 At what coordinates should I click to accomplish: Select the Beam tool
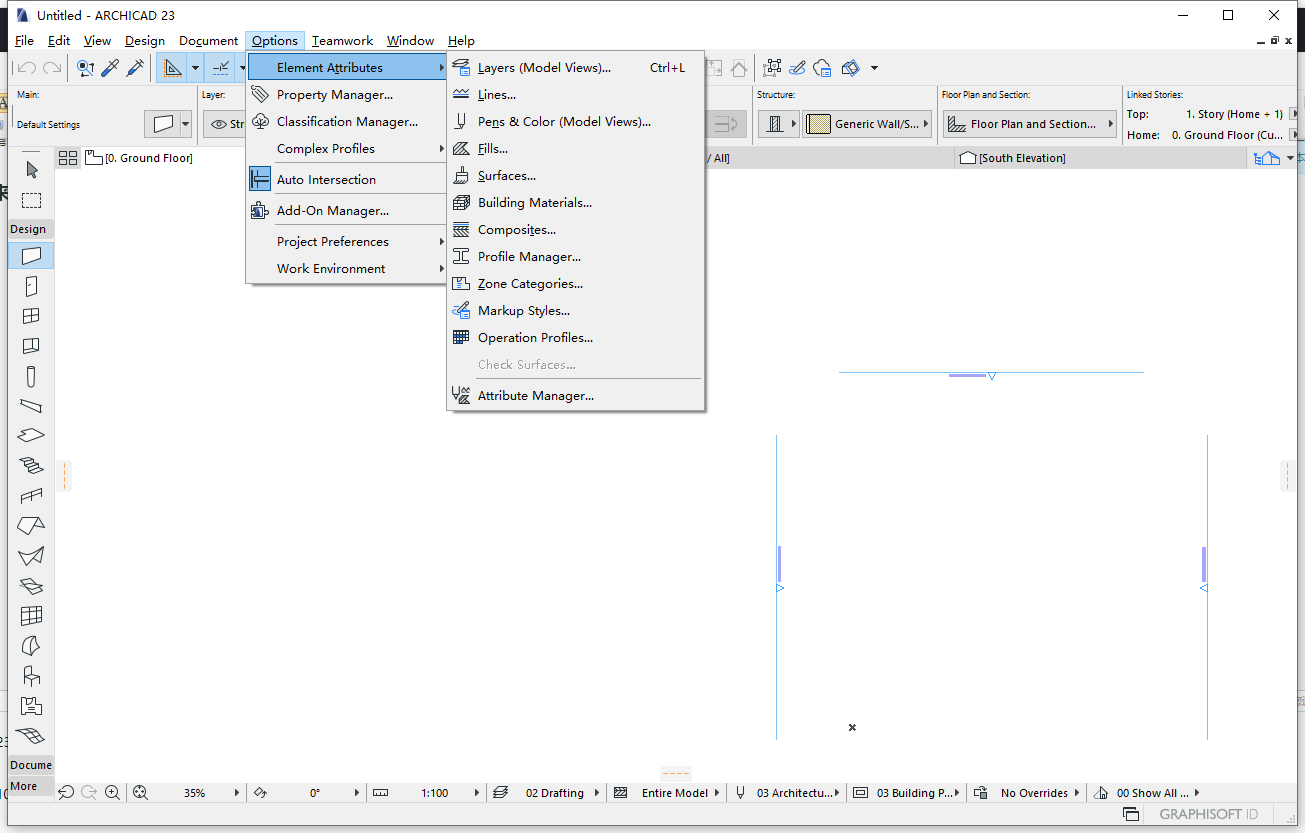tap(31, 406)
